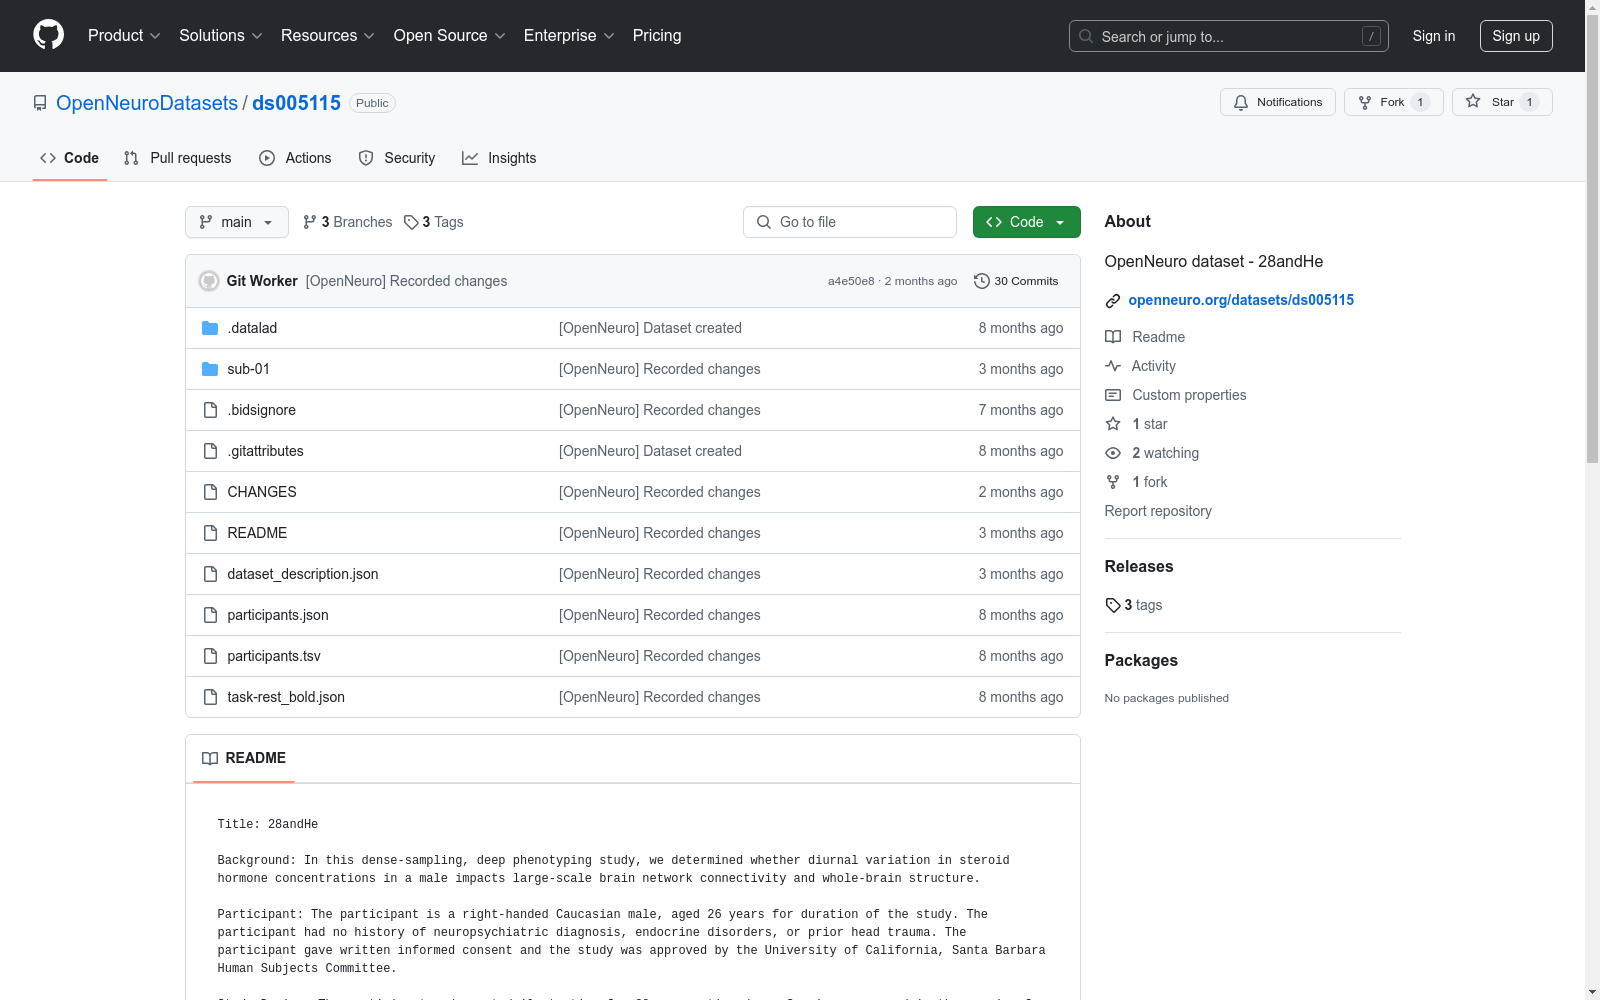This screenshot has height=1000, width=1600.
Task: Expand the Open Source menu
Action: click(x=450, y=35)
